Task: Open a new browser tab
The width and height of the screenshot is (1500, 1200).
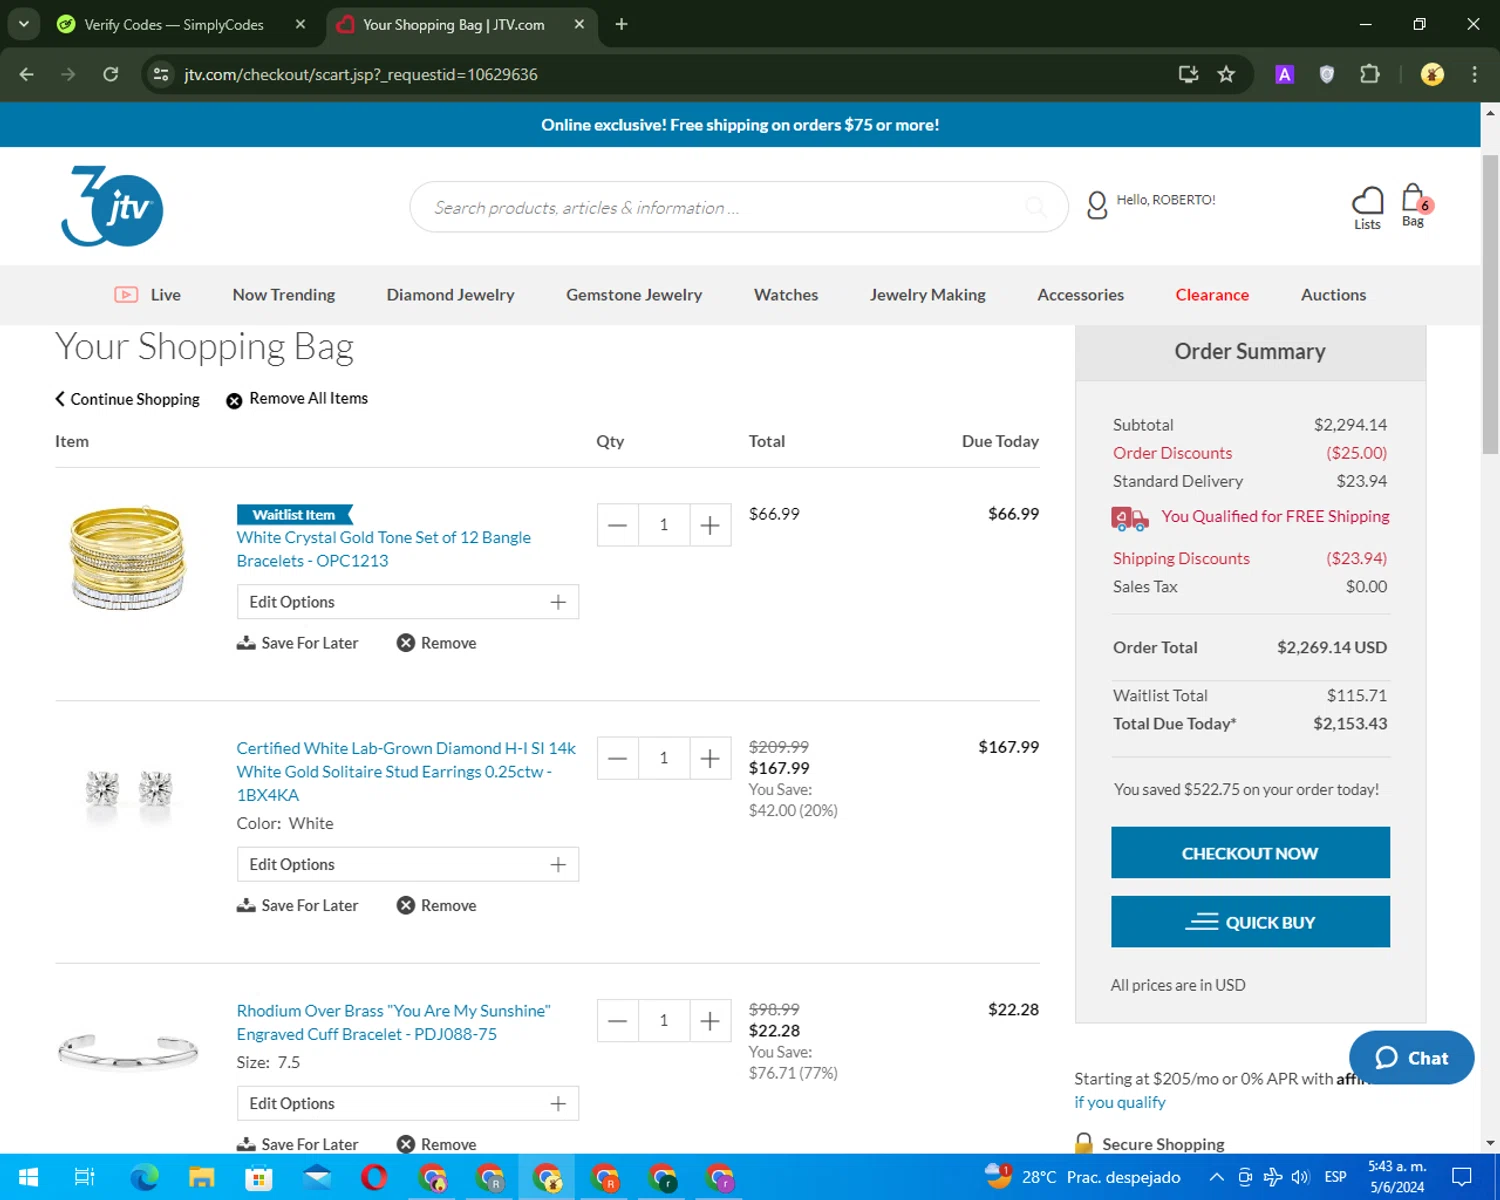Action: click(x=621, y=24)
